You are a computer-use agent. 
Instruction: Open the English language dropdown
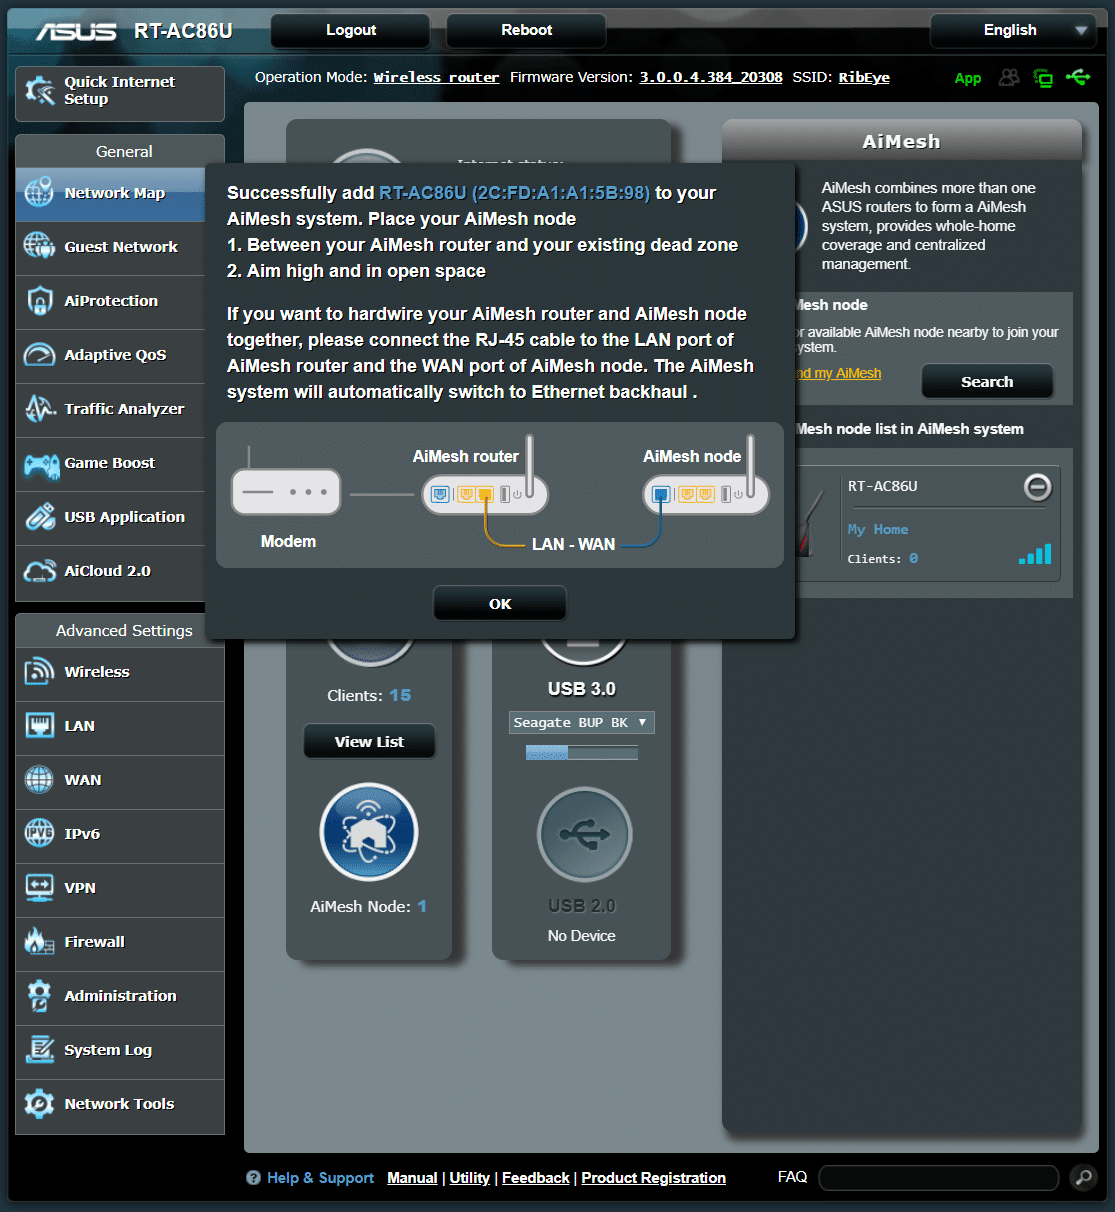point(1012,30)
